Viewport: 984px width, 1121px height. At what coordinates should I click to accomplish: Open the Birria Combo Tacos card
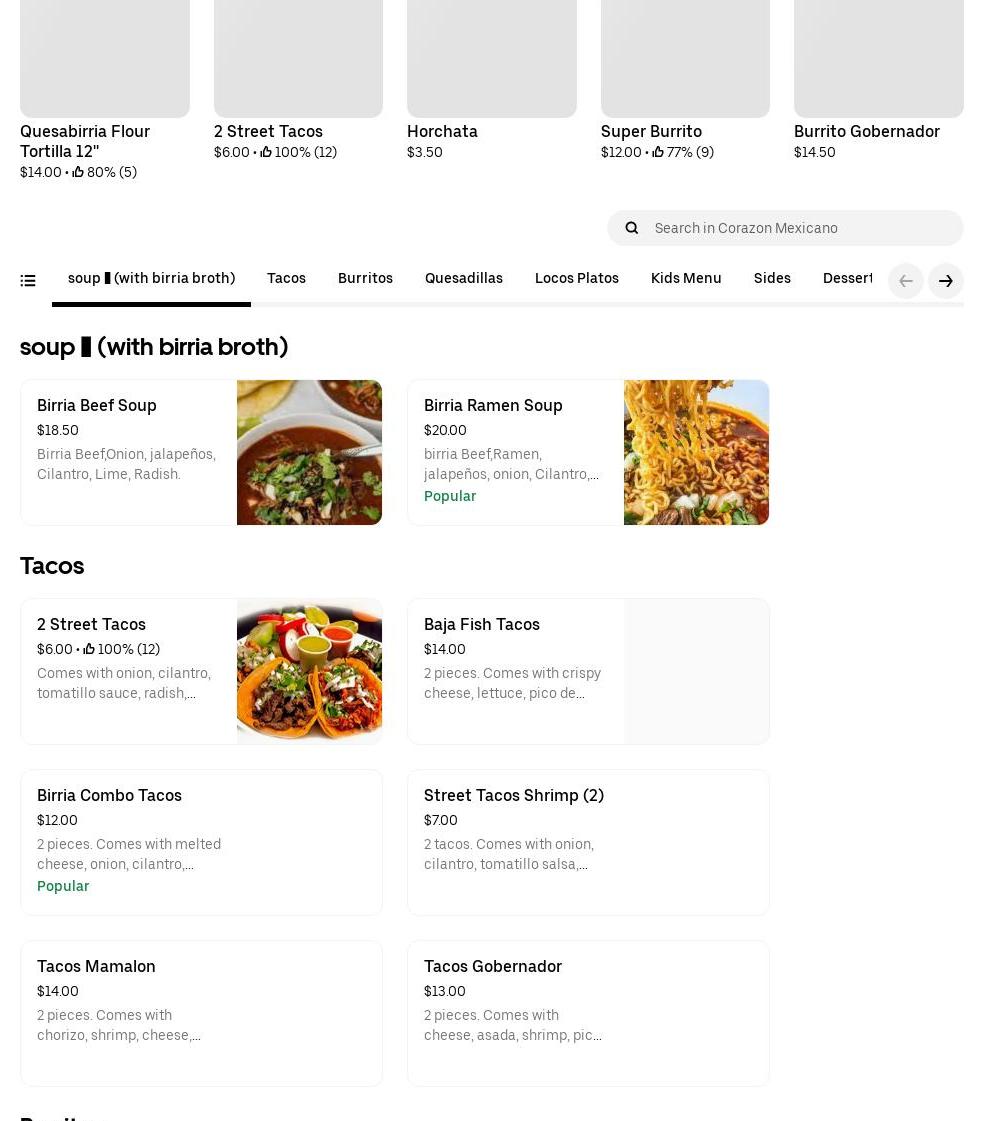point(201,842)
